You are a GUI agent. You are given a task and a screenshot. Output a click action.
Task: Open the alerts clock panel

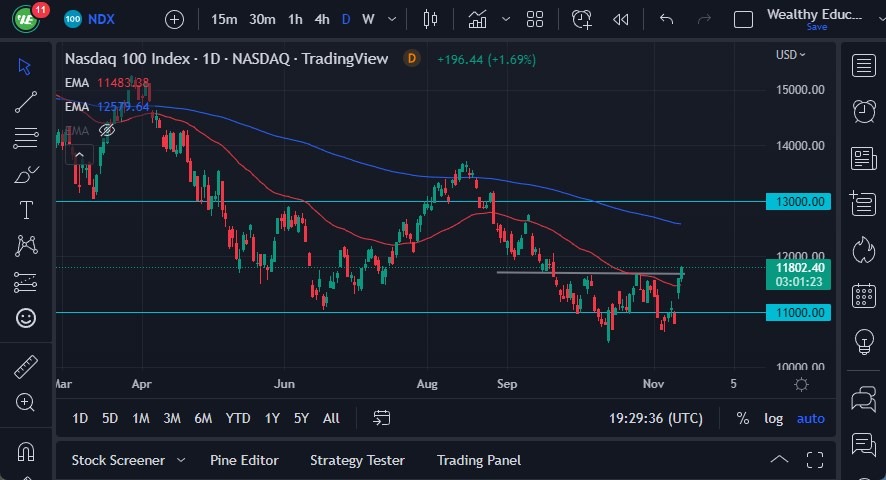863,110
